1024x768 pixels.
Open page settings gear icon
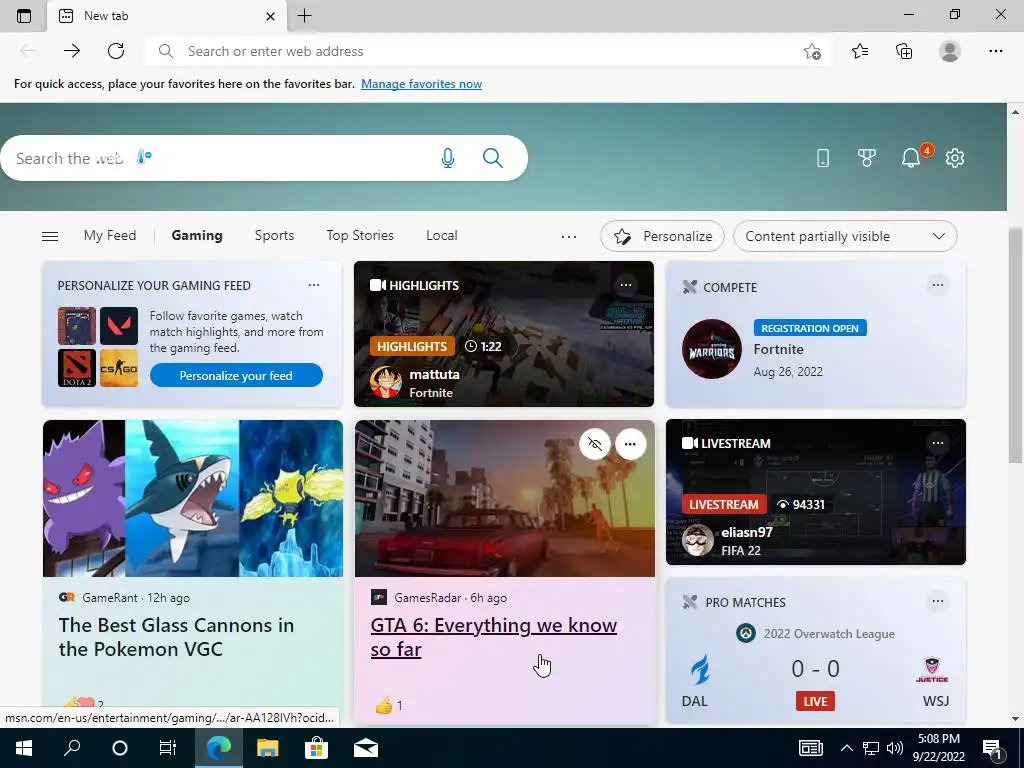(955, 158)
